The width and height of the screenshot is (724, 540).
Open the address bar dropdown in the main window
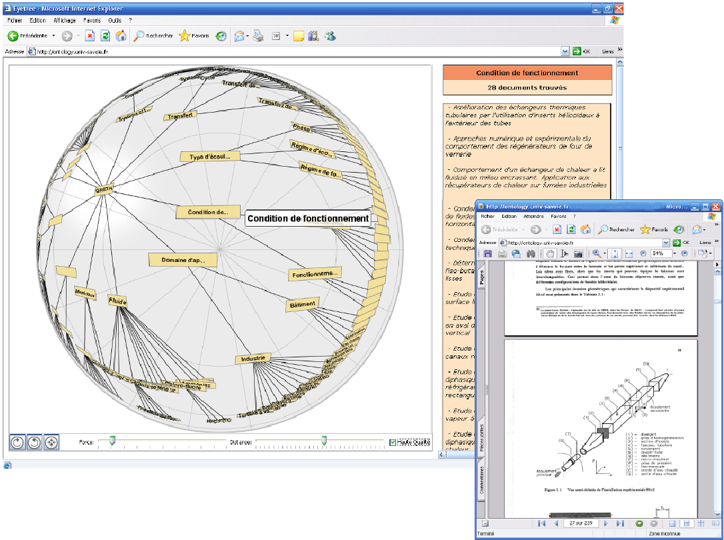tap(565, 52)
